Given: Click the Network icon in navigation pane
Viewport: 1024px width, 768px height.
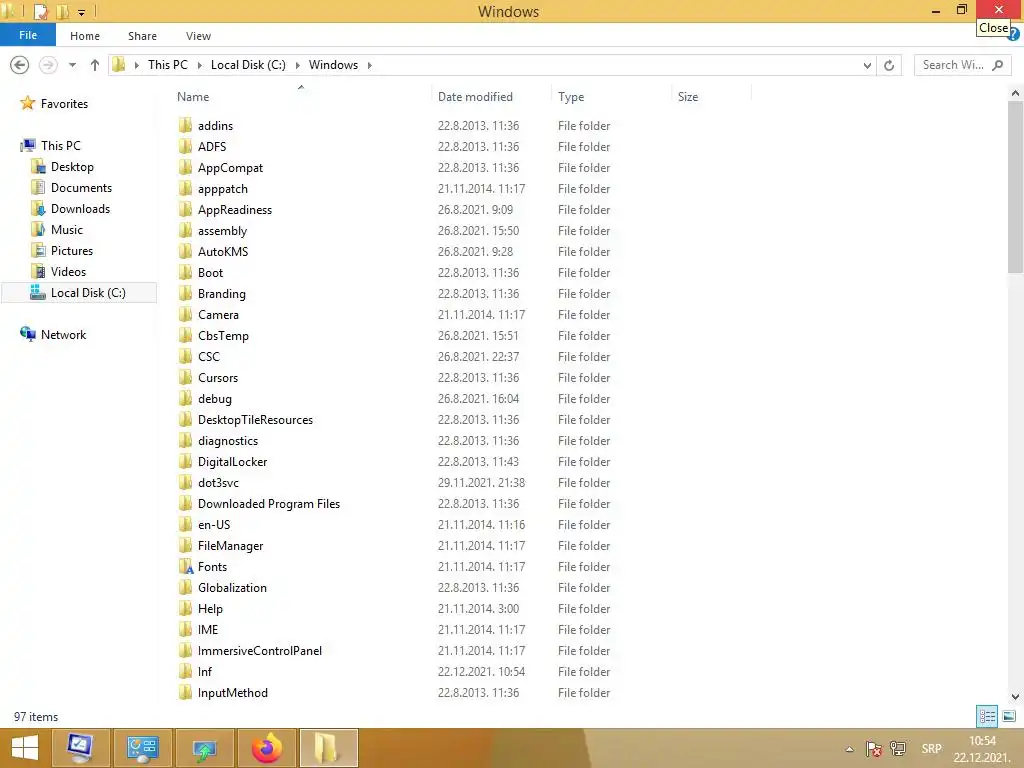Looking at the screenshot, I should 27,334.
